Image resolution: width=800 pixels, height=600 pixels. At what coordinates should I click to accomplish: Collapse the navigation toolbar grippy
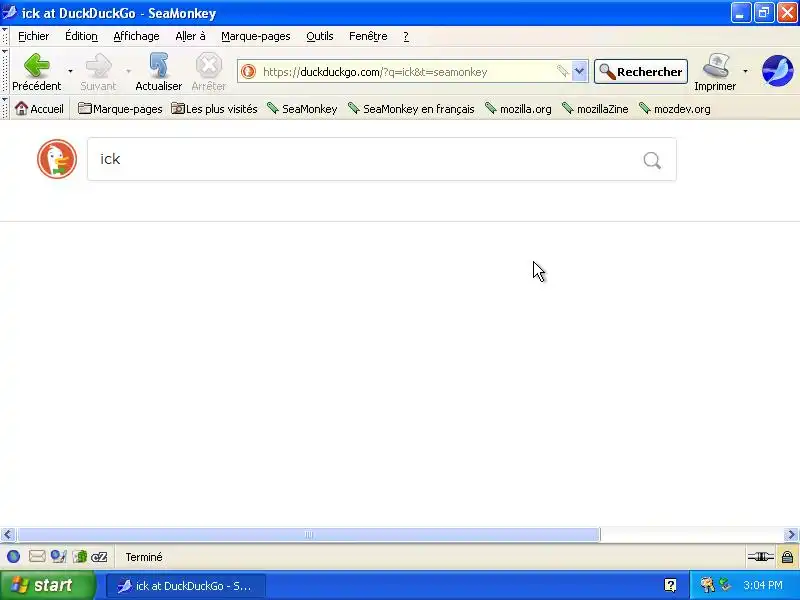[x=5, y=71]
